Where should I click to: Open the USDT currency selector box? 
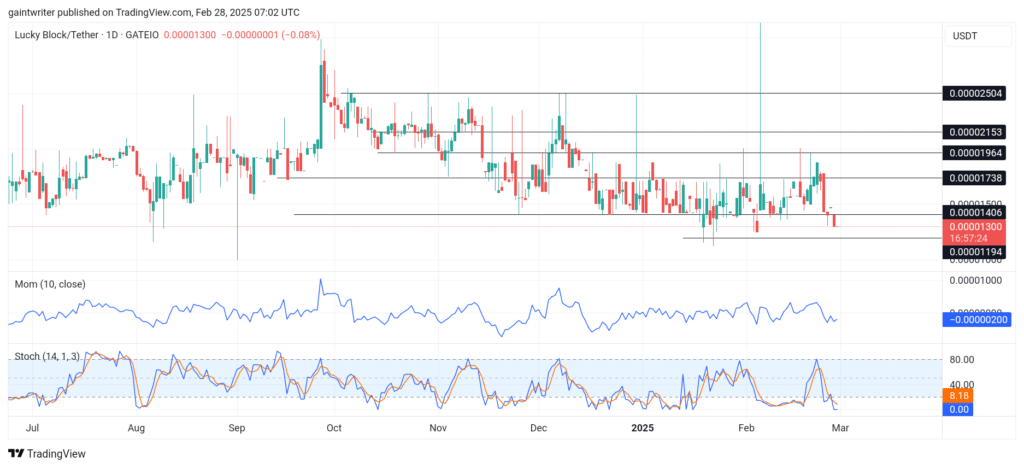[x=977, y=36]
